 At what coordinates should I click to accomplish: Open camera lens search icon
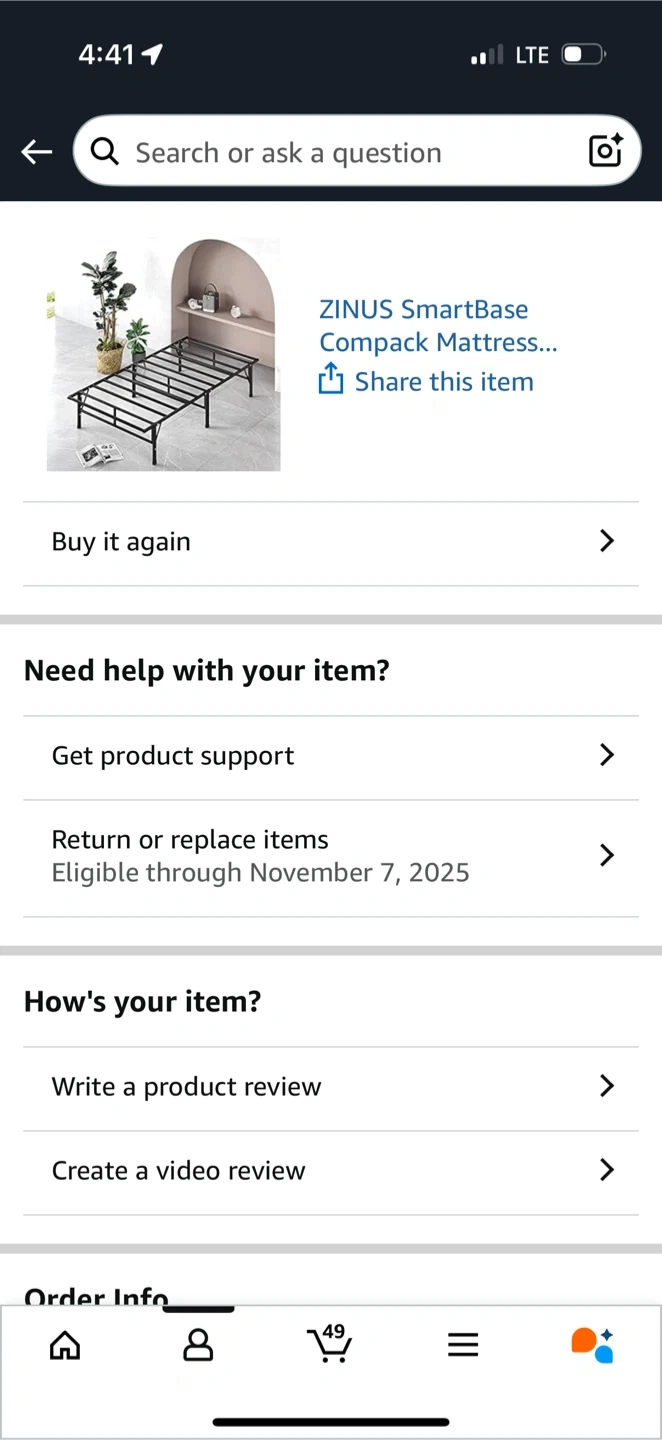click(x=605, y=151)
